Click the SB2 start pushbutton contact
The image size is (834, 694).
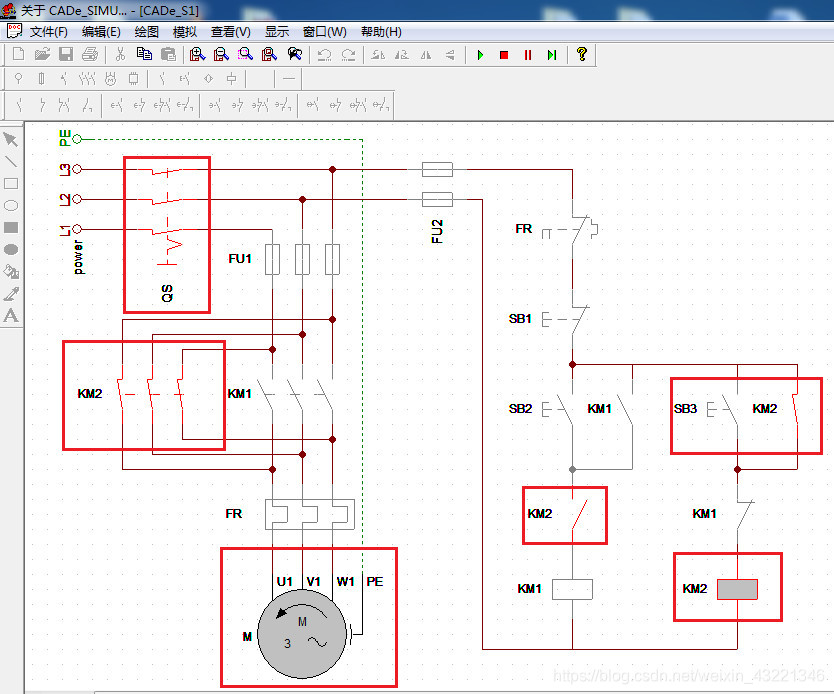click(557, 409)
